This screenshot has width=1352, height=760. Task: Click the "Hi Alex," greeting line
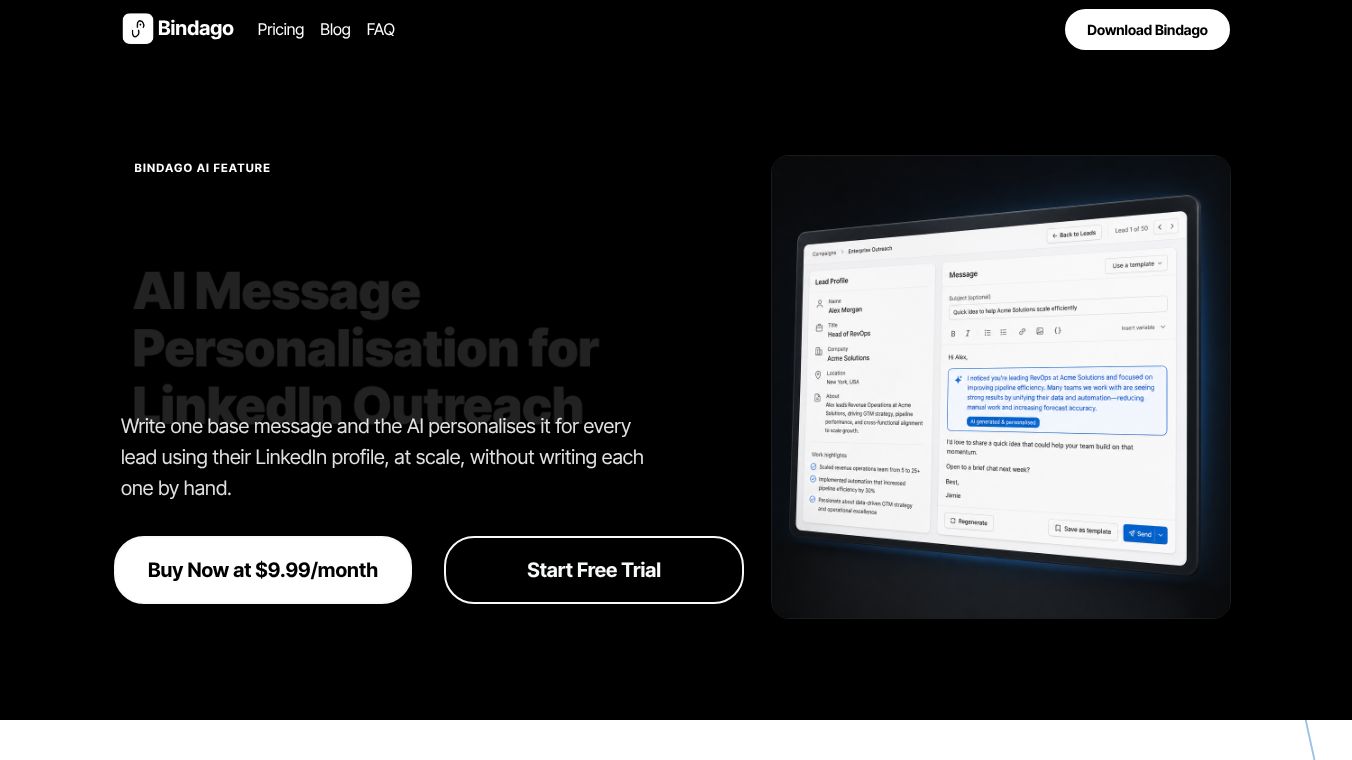(957, 357)
